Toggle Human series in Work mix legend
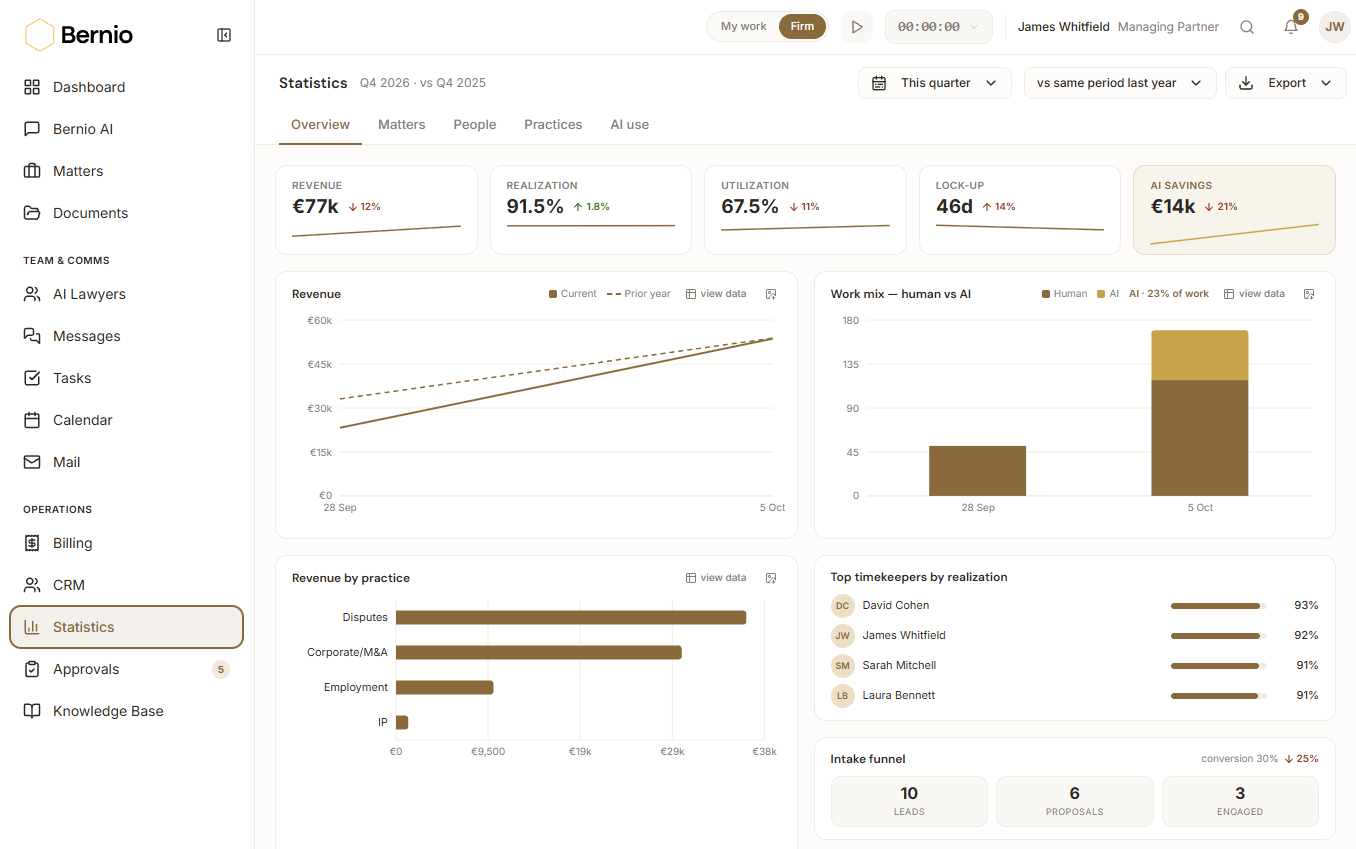Image resolution: width=1356 pixels, height=849 pixels. [x=1065, y=294]
